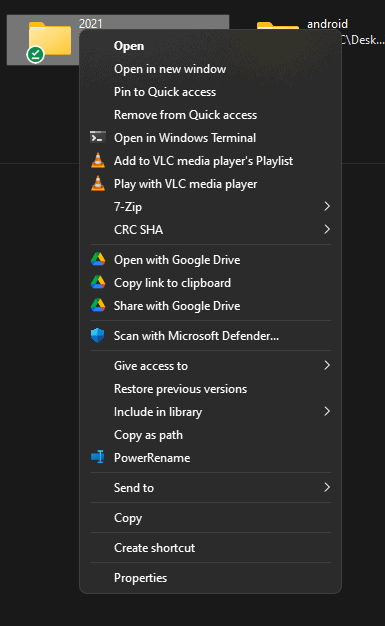This screenshot has width=385, height=626.
Task: Select Copy as path
Action: (x=210, y=435)
